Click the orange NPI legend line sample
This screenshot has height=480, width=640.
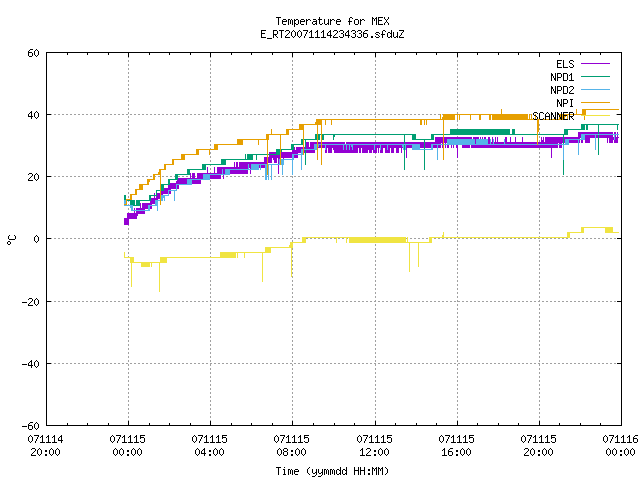pyautogui.click(x=595, y=103)
